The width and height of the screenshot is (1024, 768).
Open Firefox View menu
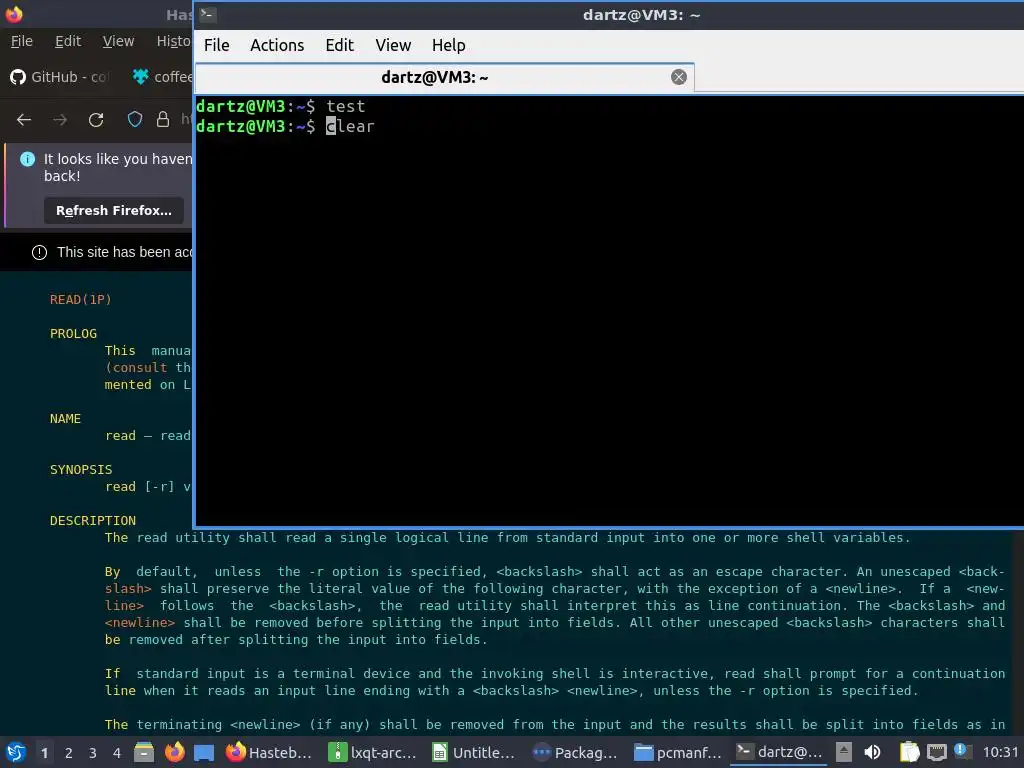tap(118, 41)
